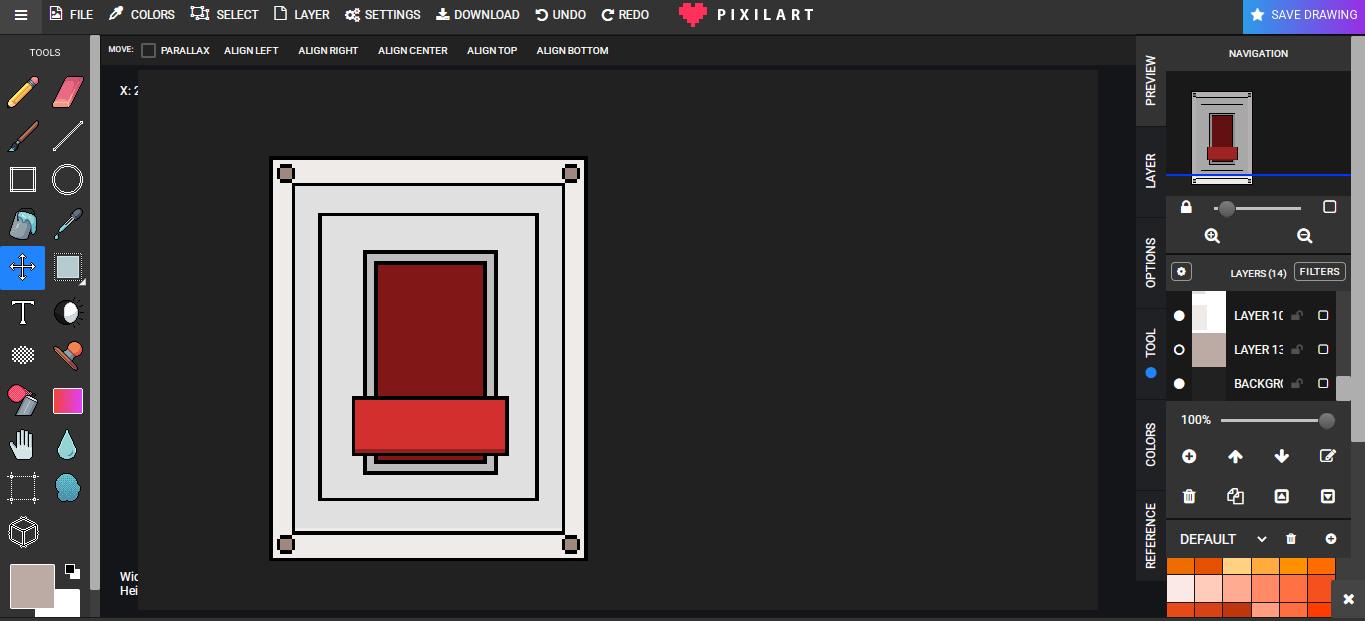Click the Save Drawing button
This screenshot has width=1365, height=621.
[x=1304, y=16]
